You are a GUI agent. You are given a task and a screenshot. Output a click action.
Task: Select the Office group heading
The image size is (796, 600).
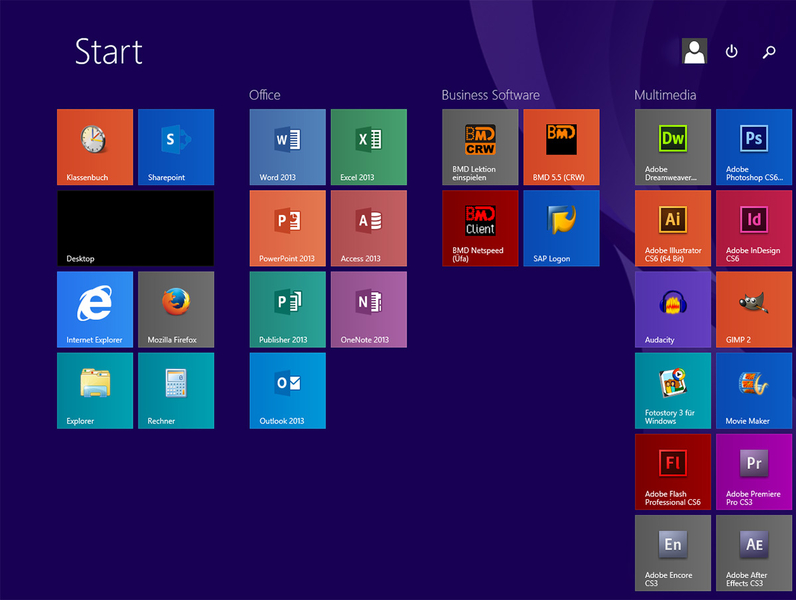(x=264, y=95)
